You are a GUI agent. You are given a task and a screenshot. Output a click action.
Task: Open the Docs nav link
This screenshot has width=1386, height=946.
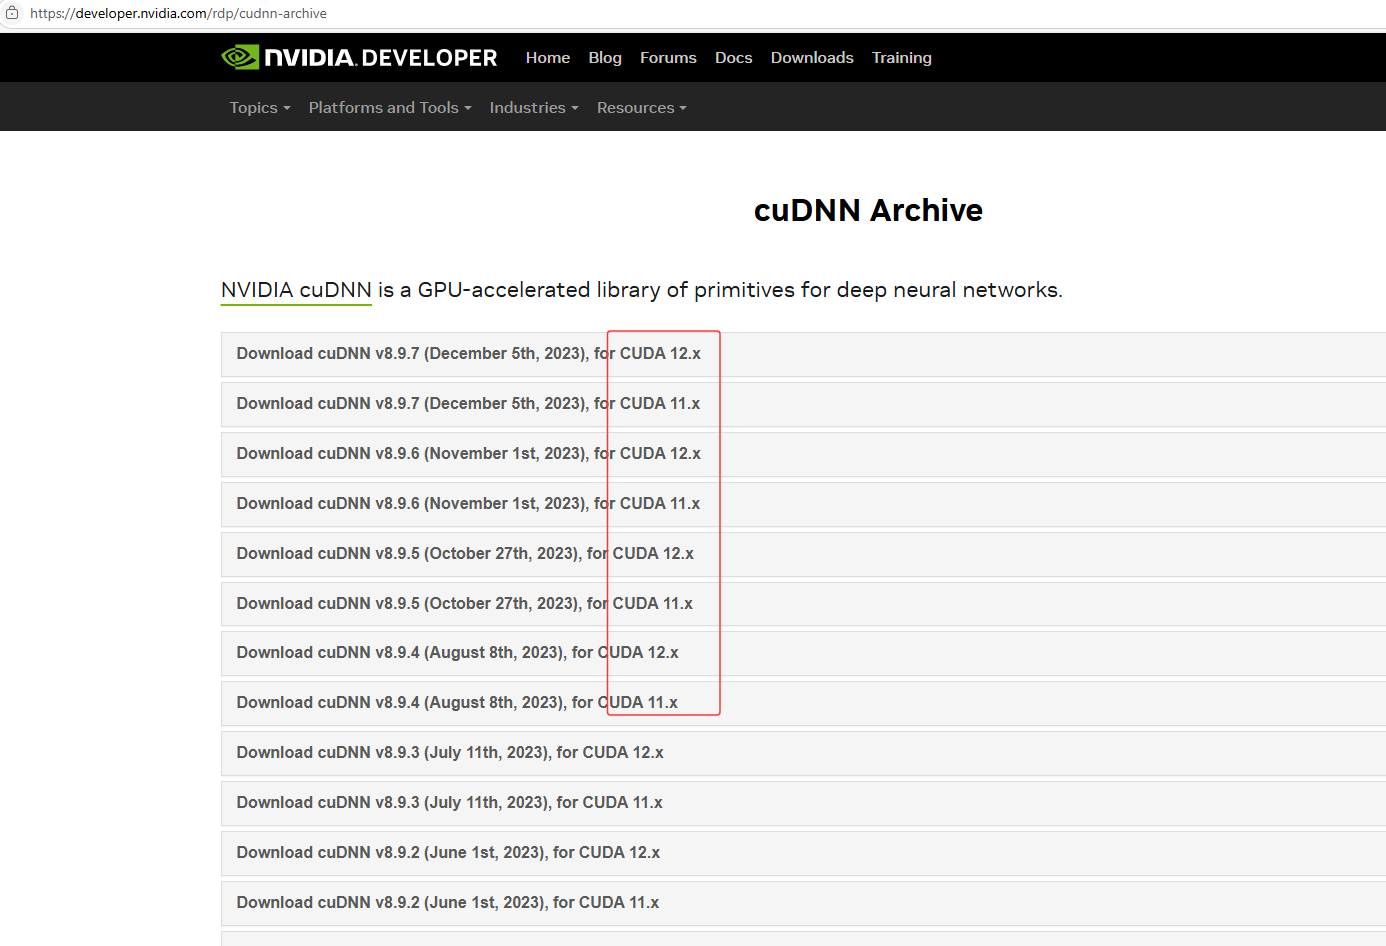(x=733, y=57)
